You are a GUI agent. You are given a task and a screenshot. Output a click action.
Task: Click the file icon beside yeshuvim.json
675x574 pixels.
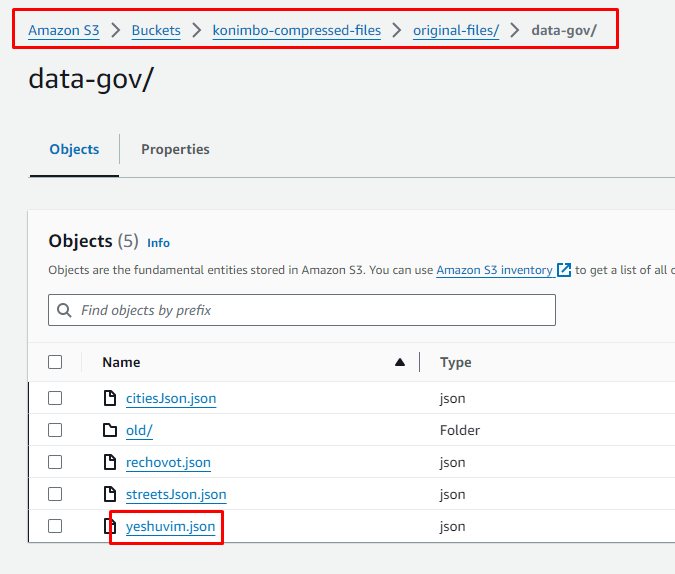tap(110, 526)
